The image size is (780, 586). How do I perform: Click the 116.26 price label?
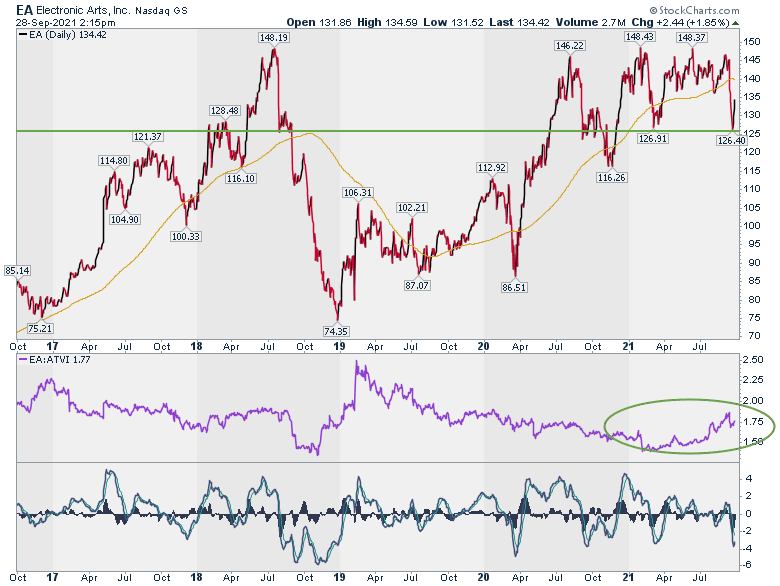point(611,178)
